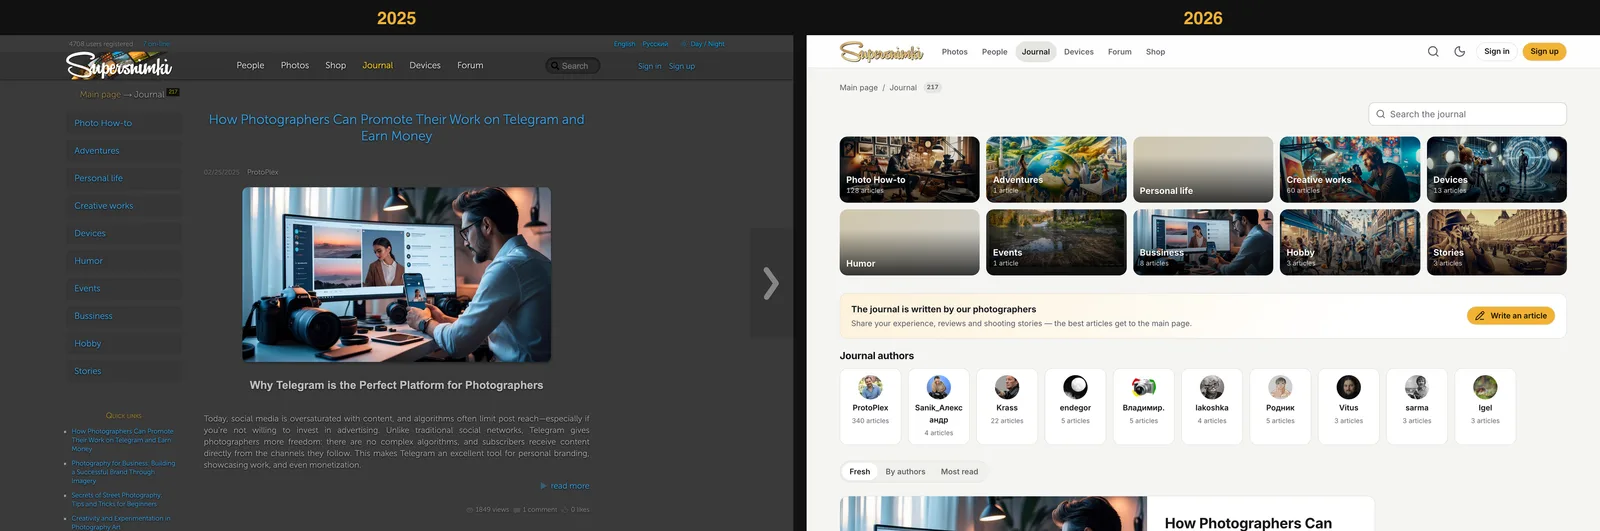Viewport: 1600px width, 531px height.
Task: Open the Devices category thumbnail with 13 articles
Action: click(1497, 170)
